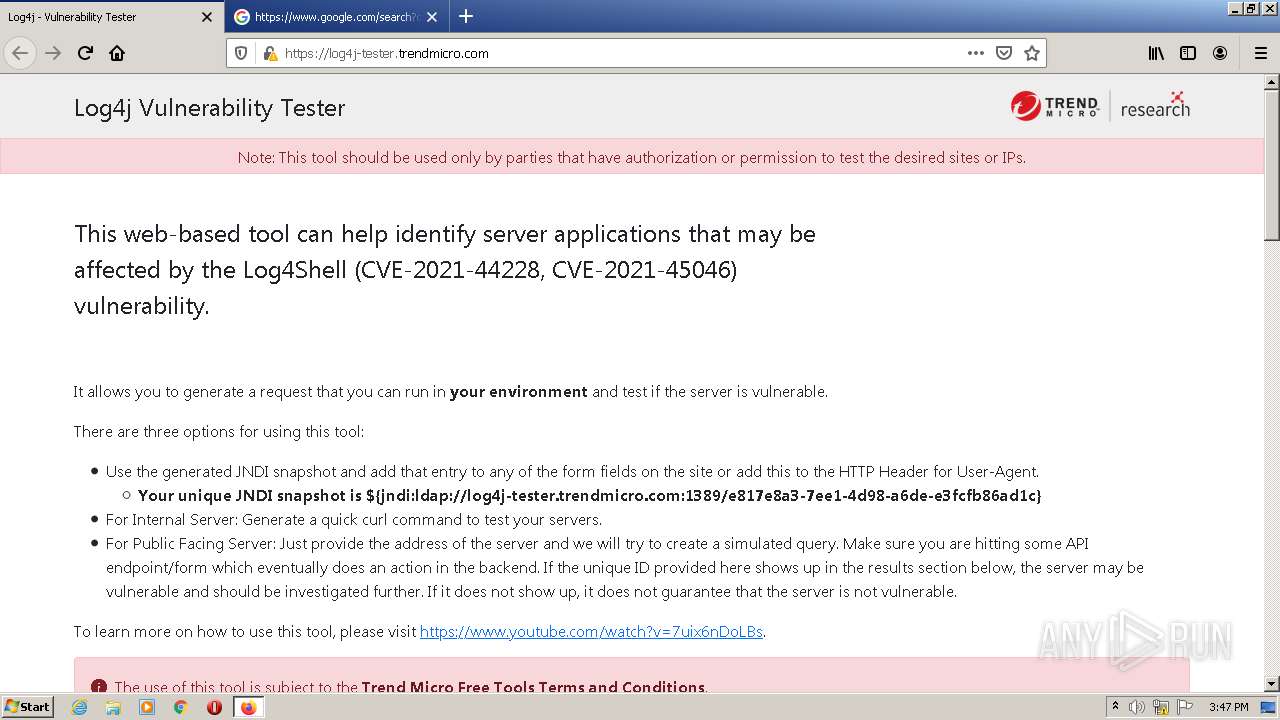
Task: Click the authorization note banner text
Action: (631, 157)
